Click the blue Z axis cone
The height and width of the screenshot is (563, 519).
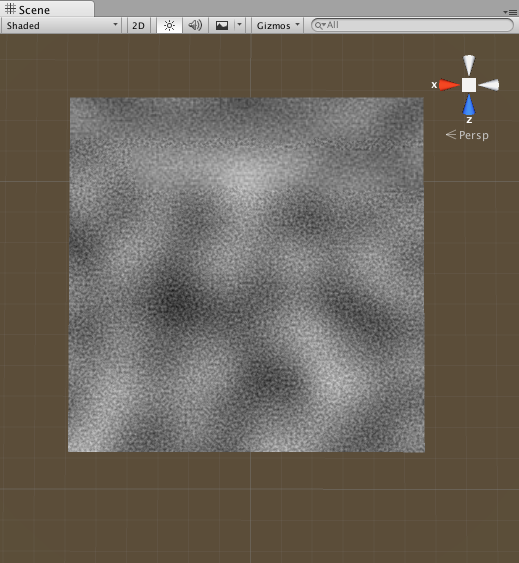coord(469,105)
